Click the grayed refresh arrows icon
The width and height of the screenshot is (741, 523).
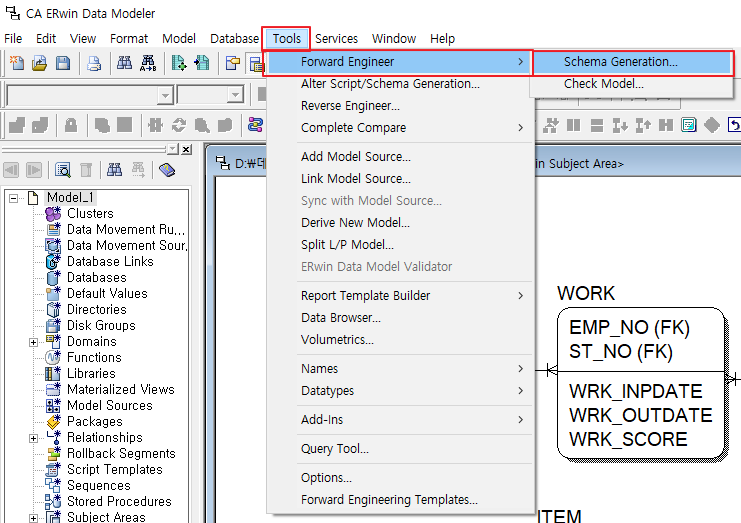179,125
